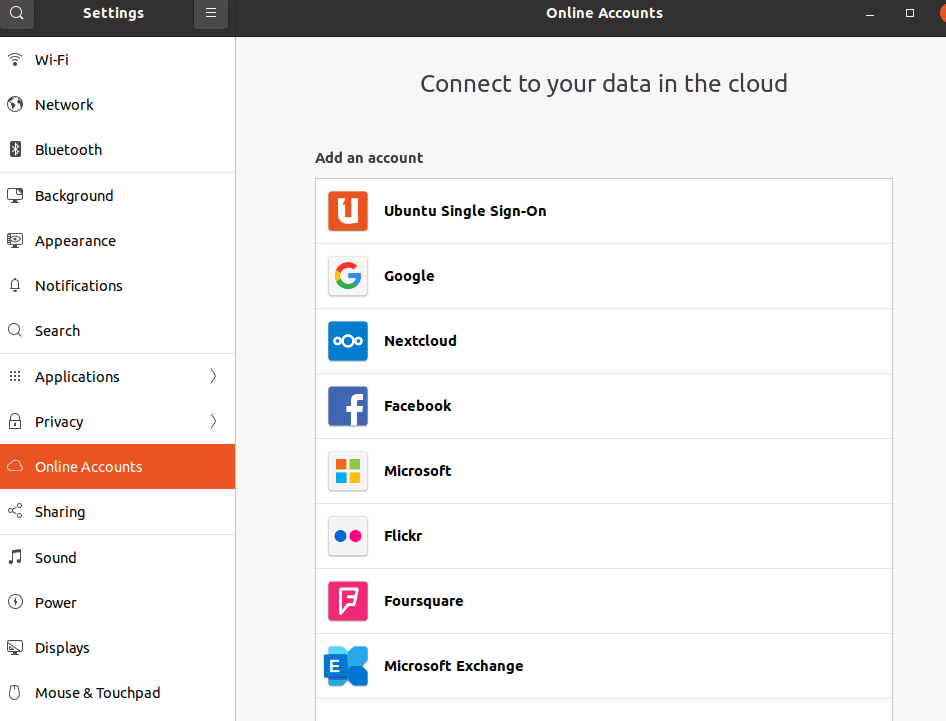Image resolution: width=946 pixels, height=721 pixels.
Task: Add an Ubuntu Single Sign-On account
Action: pos(603,211)
